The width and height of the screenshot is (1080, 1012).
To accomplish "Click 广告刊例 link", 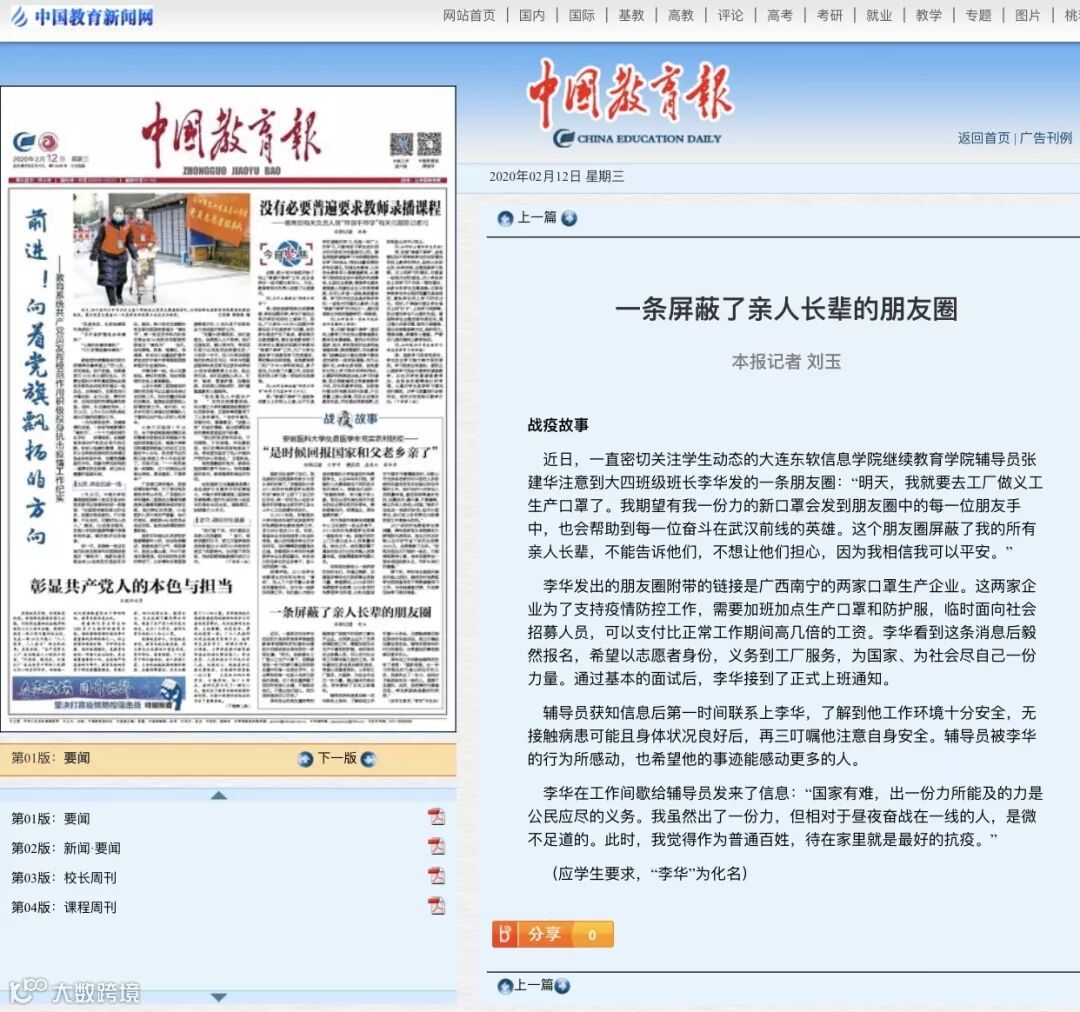I will tap(1046, 138).
